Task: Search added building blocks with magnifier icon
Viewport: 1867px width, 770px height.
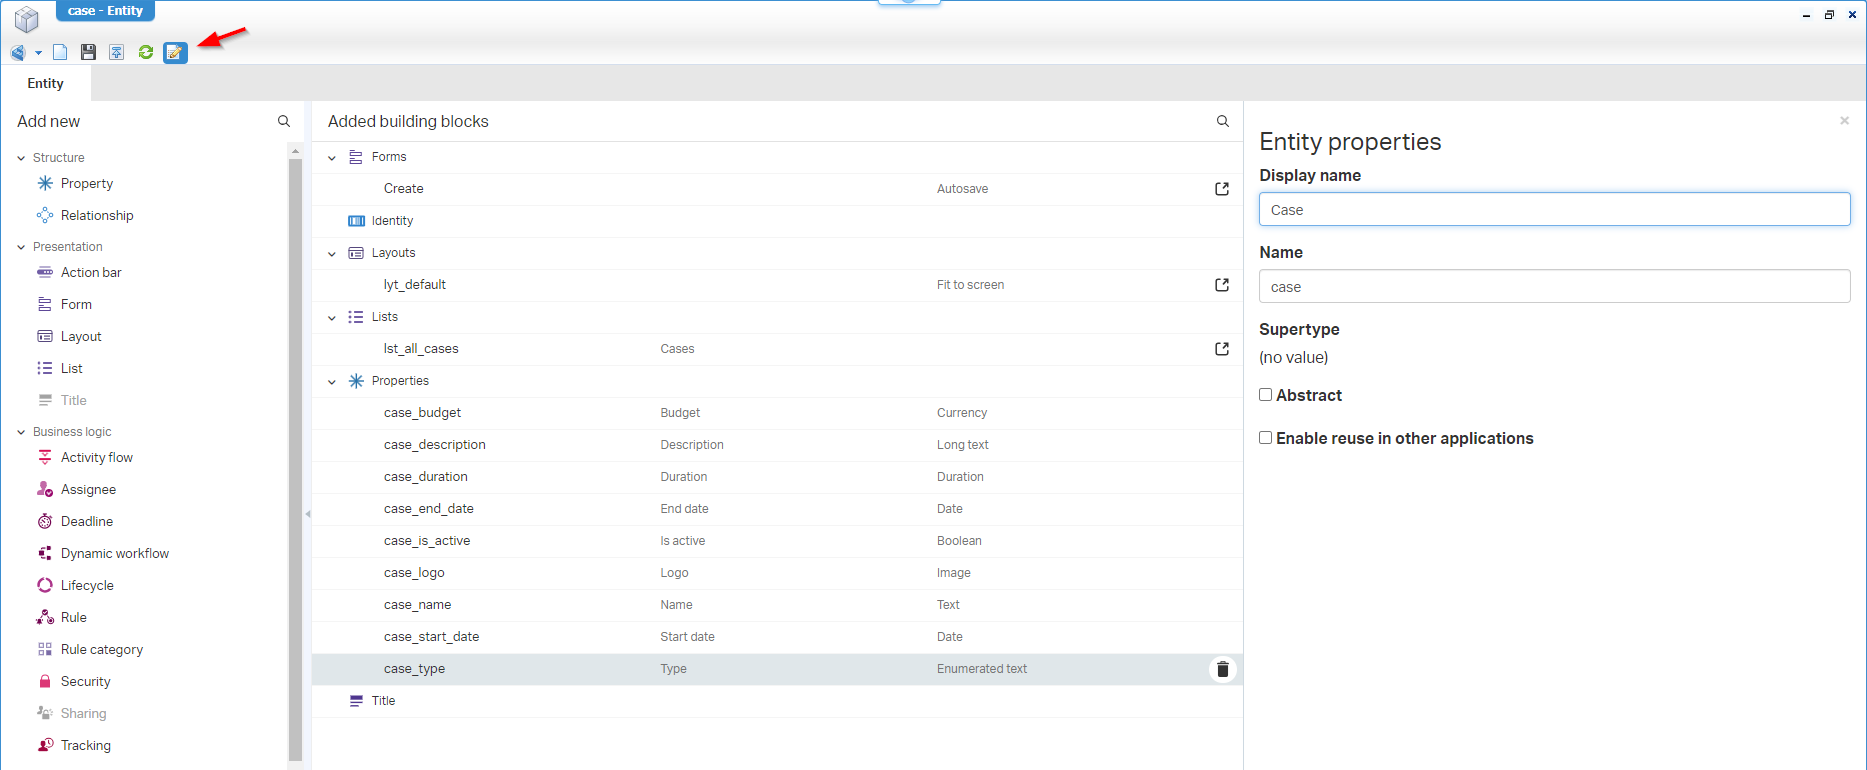Action: [1222, 121]
